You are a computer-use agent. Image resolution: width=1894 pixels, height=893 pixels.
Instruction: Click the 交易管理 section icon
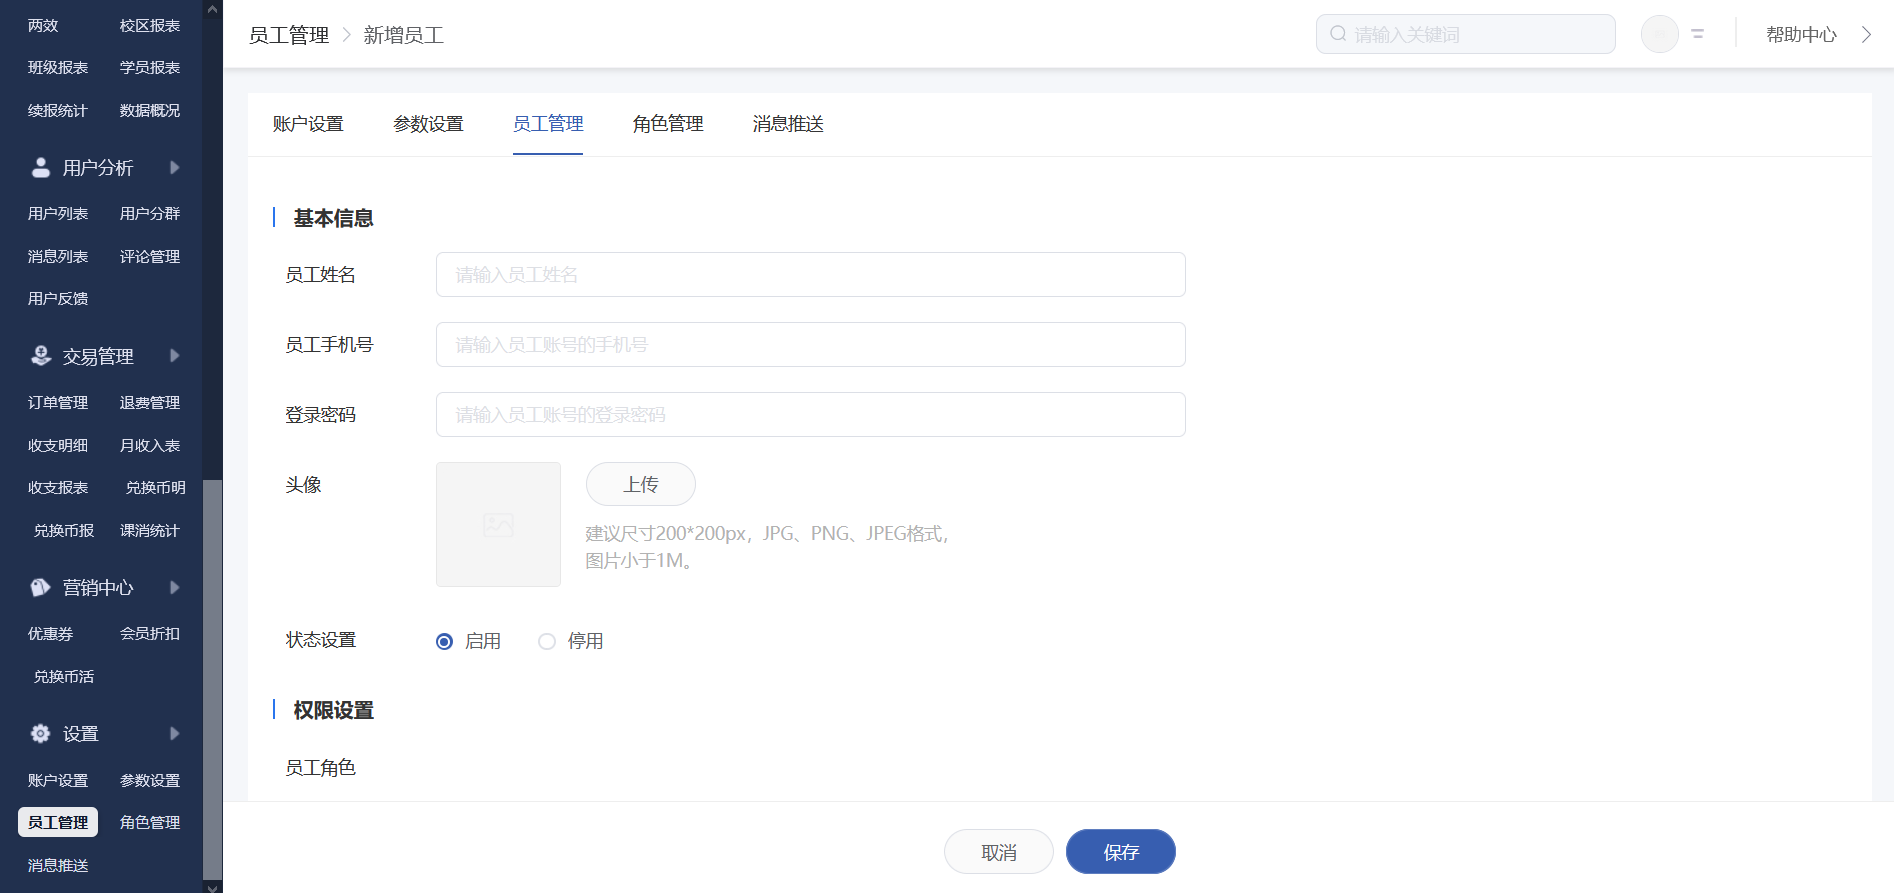[x=41, y=356]
